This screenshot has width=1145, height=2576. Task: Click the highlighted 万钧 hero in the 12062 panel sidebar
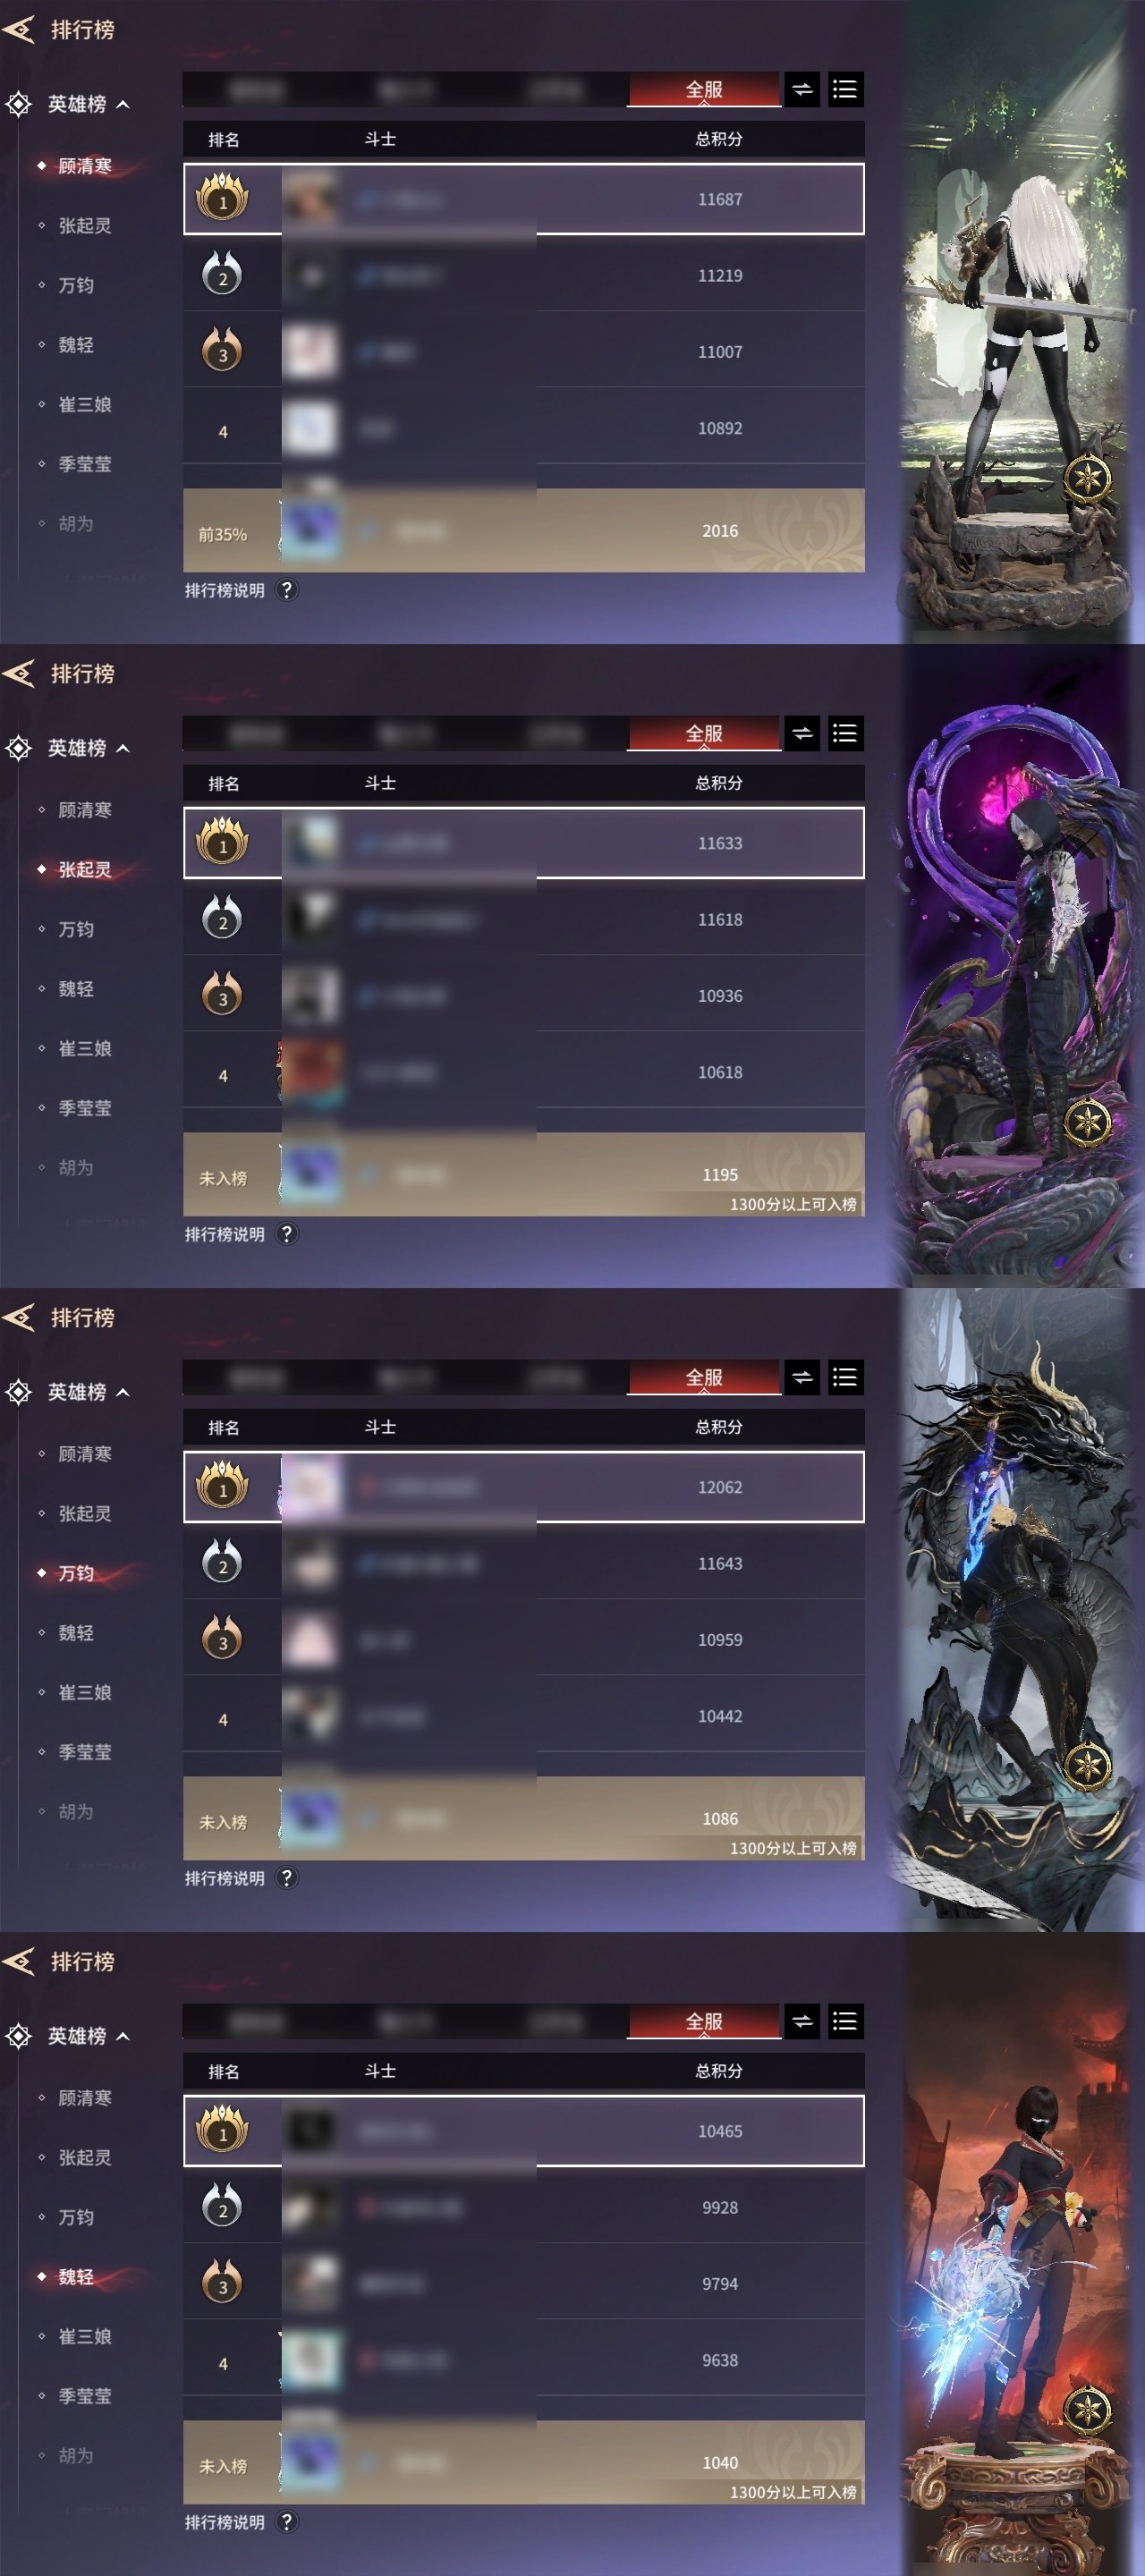(x=76, y=1573)
